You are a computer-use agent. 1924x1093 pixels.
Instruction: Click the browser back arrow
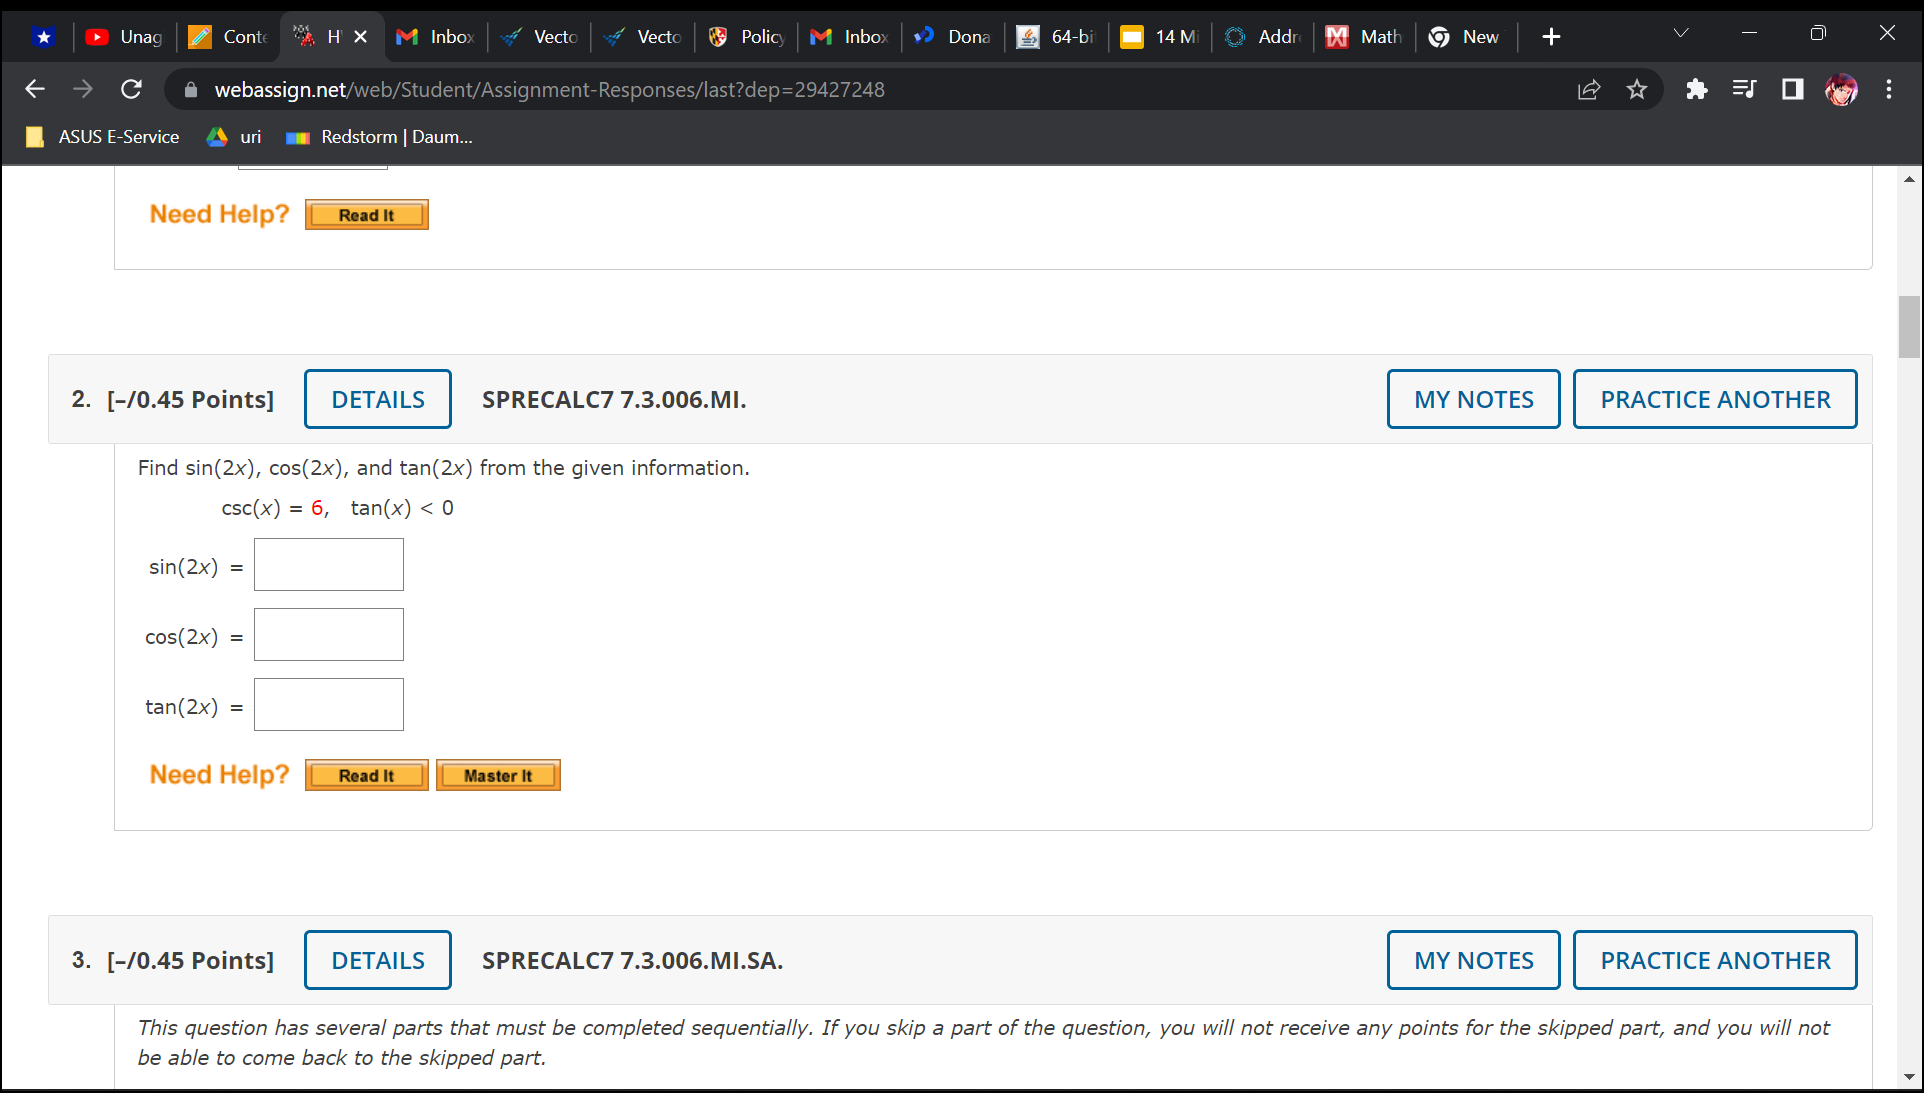(35, 90)
